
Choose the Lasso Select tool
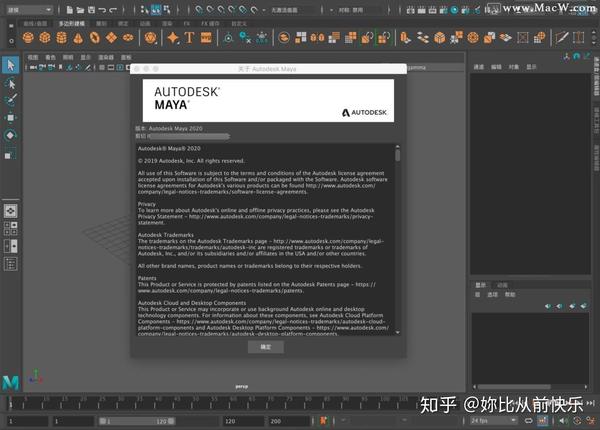click(x=11, y=83)
